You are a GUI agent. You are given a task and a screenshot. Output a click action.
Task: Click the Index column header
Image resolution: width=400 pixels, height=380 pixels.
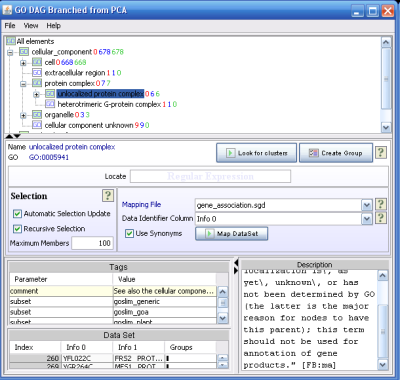35,347
